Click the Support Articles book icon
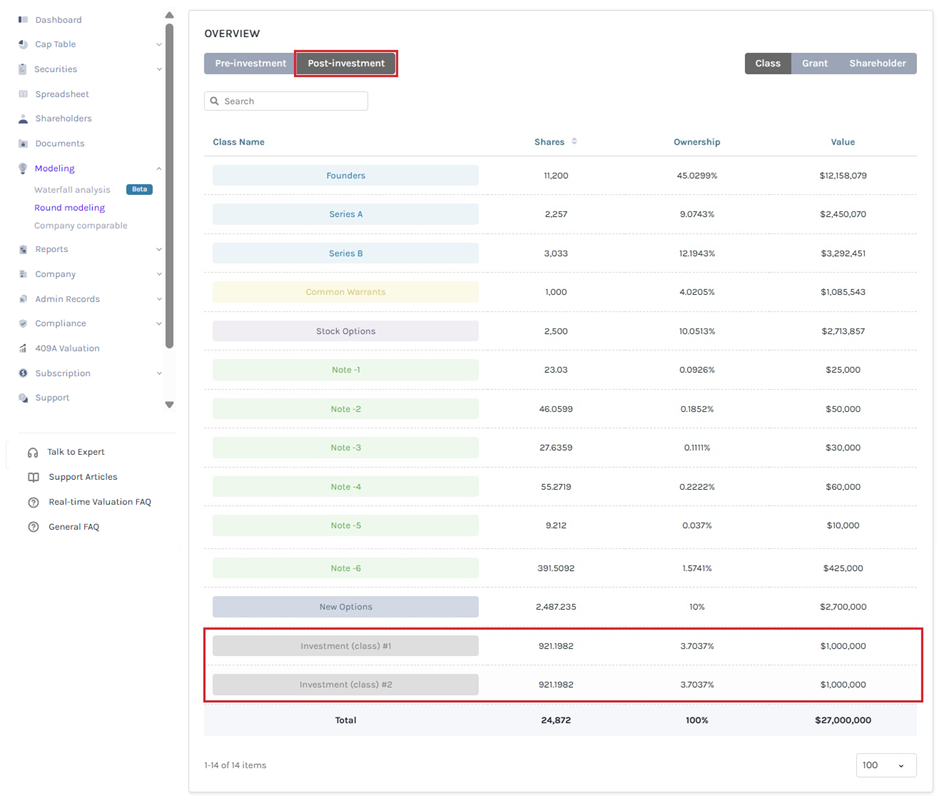 [x=34, y=477]
